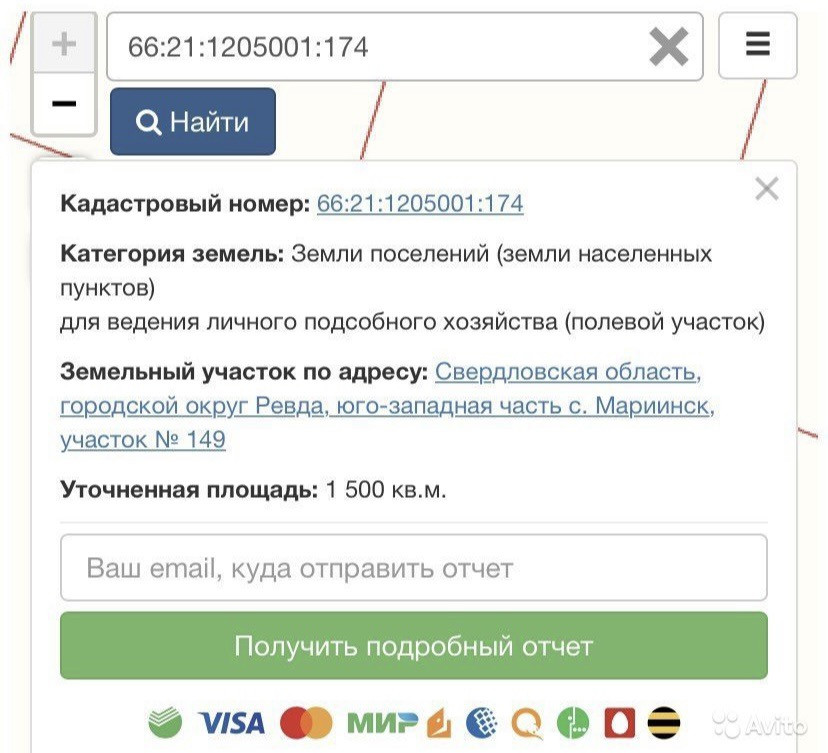Zoom in with the plus button
This screenshot has height=753, width=828.
[64, 43]
